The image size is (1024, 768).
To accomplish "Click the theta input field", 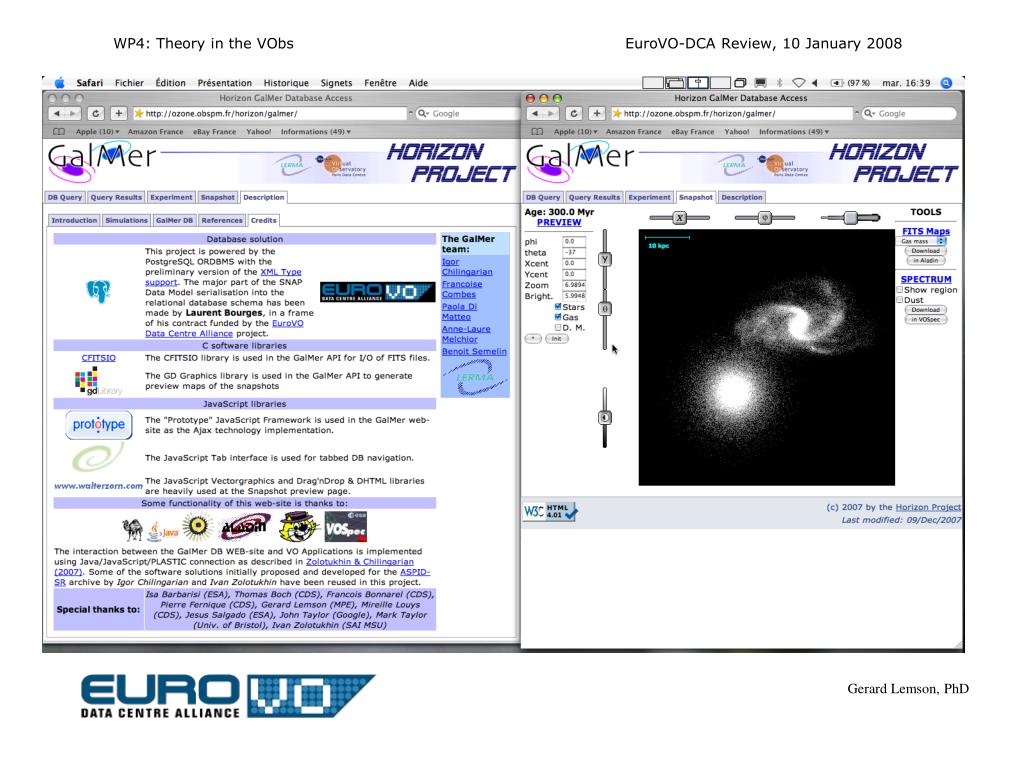I will coord(574,253).
